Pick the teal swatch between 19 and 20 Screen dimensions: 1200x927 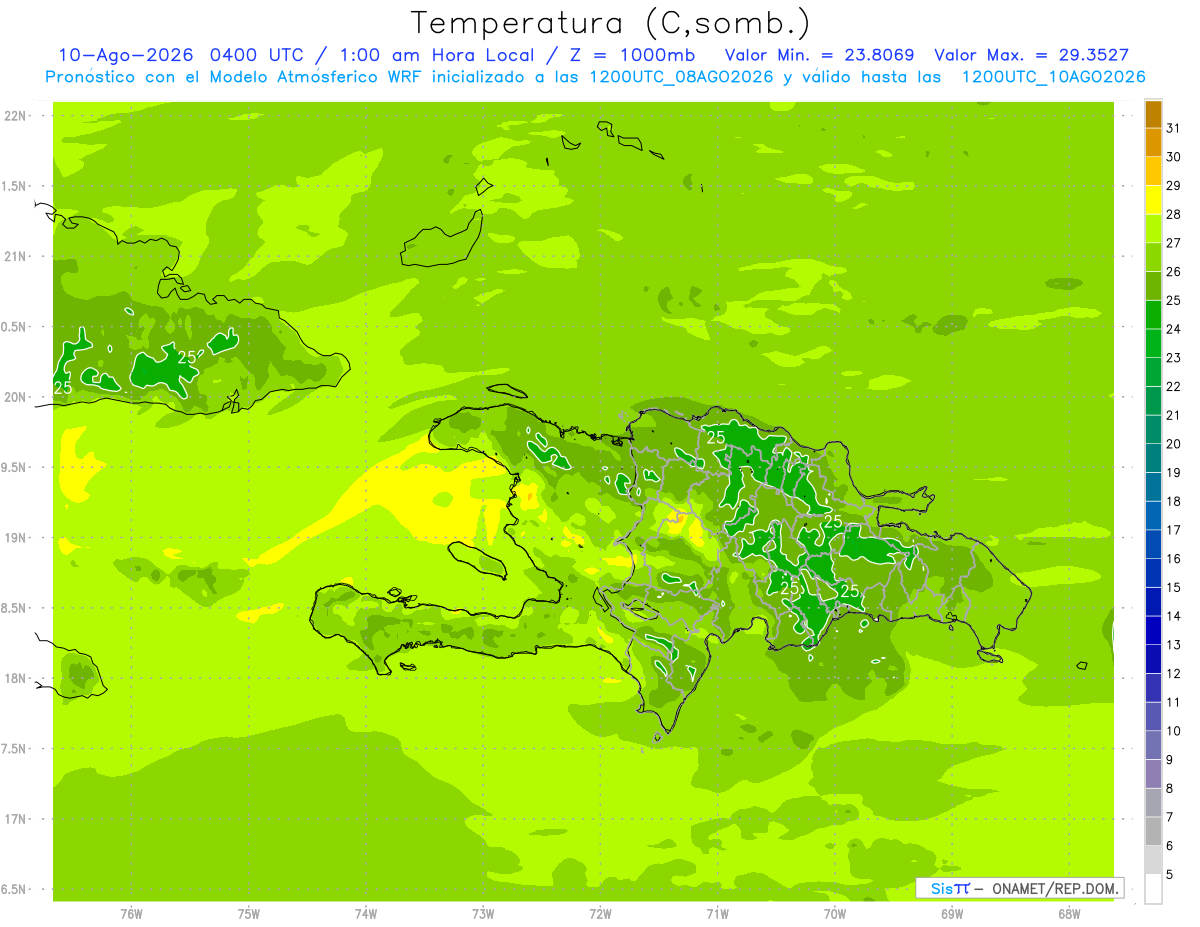tap(1153, 459)
